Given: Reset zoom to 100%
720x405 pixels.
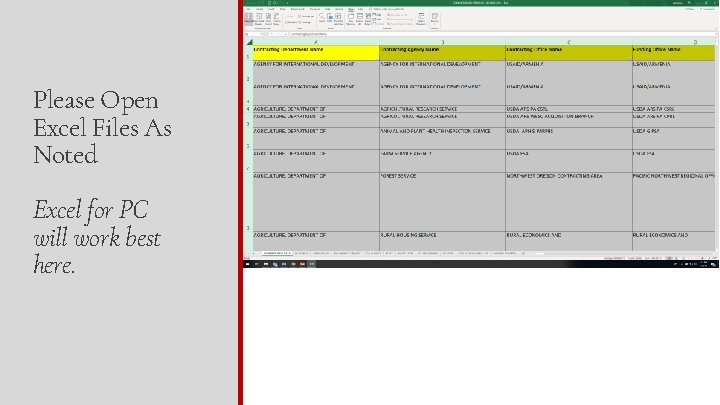Looking at the screenshot, I should click(x=330, y=18).
